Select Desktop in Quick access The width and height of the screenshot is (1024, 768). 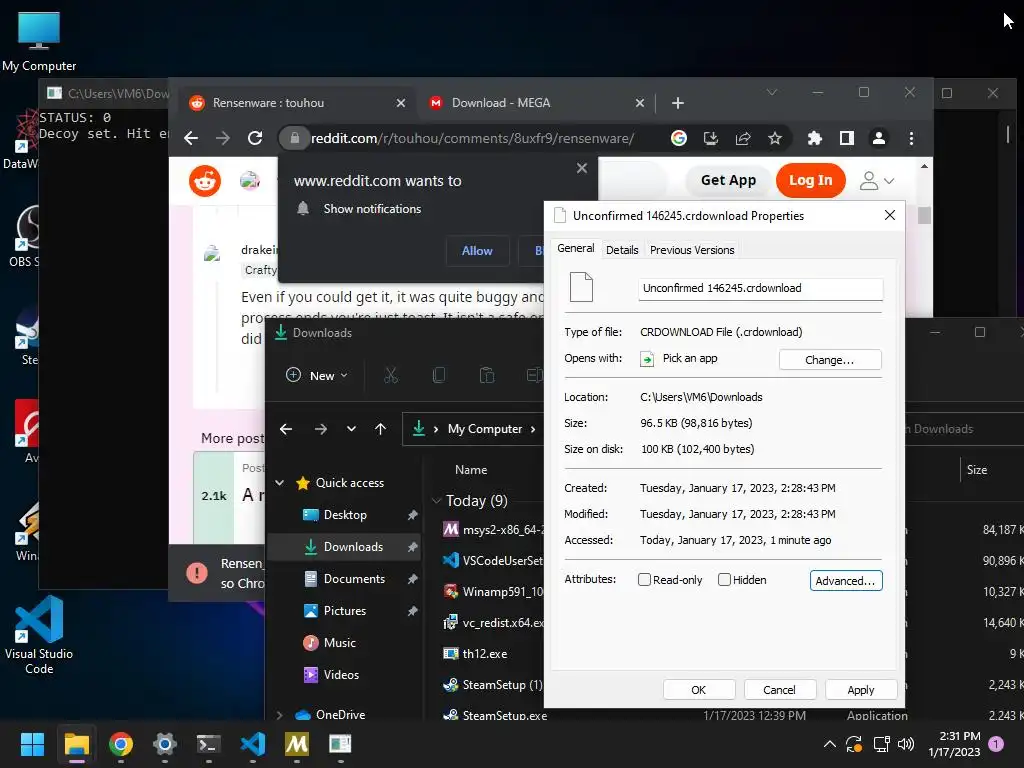click(345, 515)
